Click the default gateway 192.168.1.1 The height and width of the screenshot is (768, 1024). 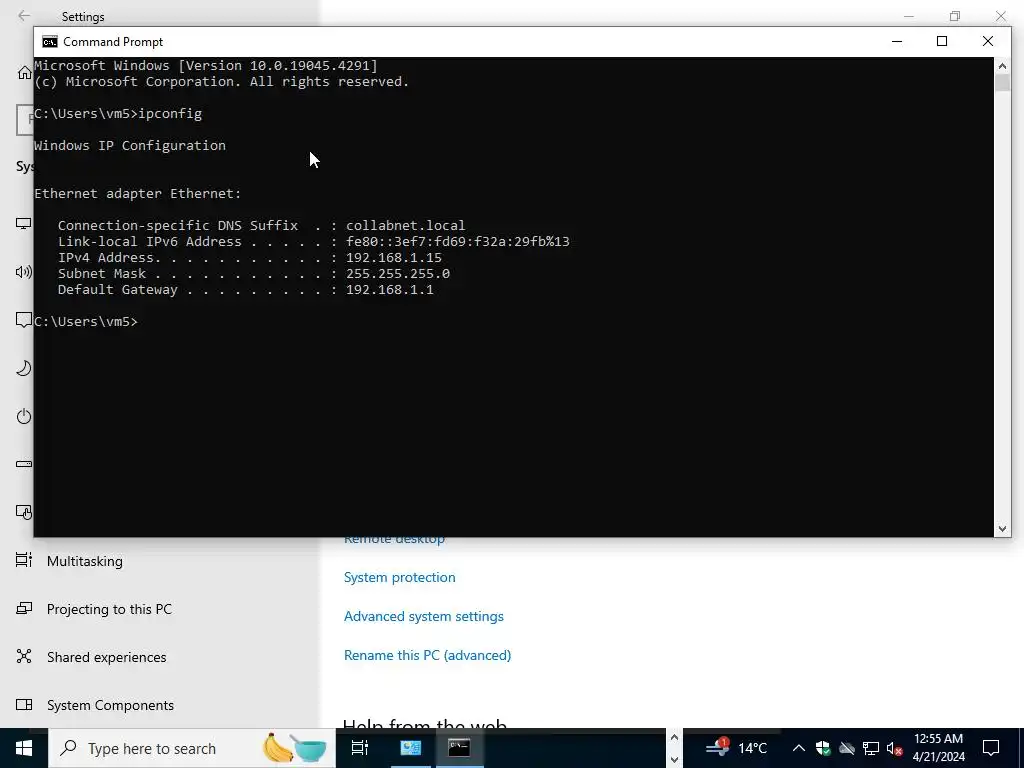tap(390, 289)
